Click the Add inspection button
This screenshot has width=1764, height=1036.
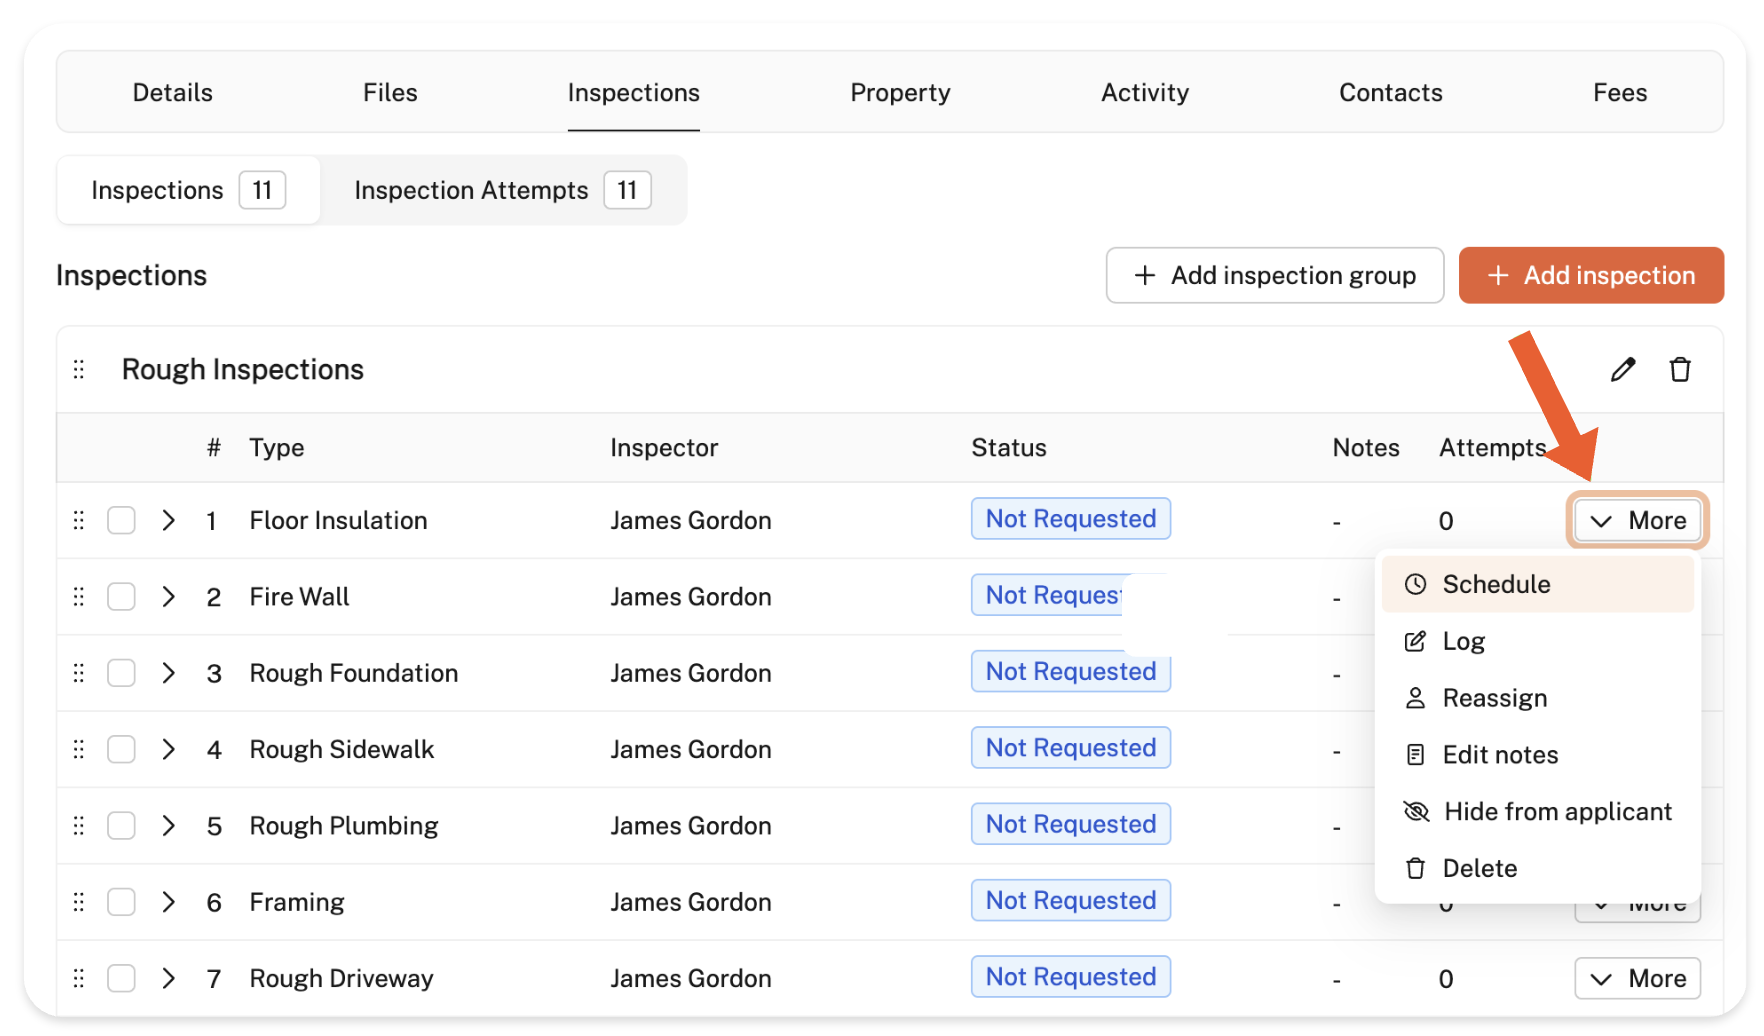(x=1590, y=276)
